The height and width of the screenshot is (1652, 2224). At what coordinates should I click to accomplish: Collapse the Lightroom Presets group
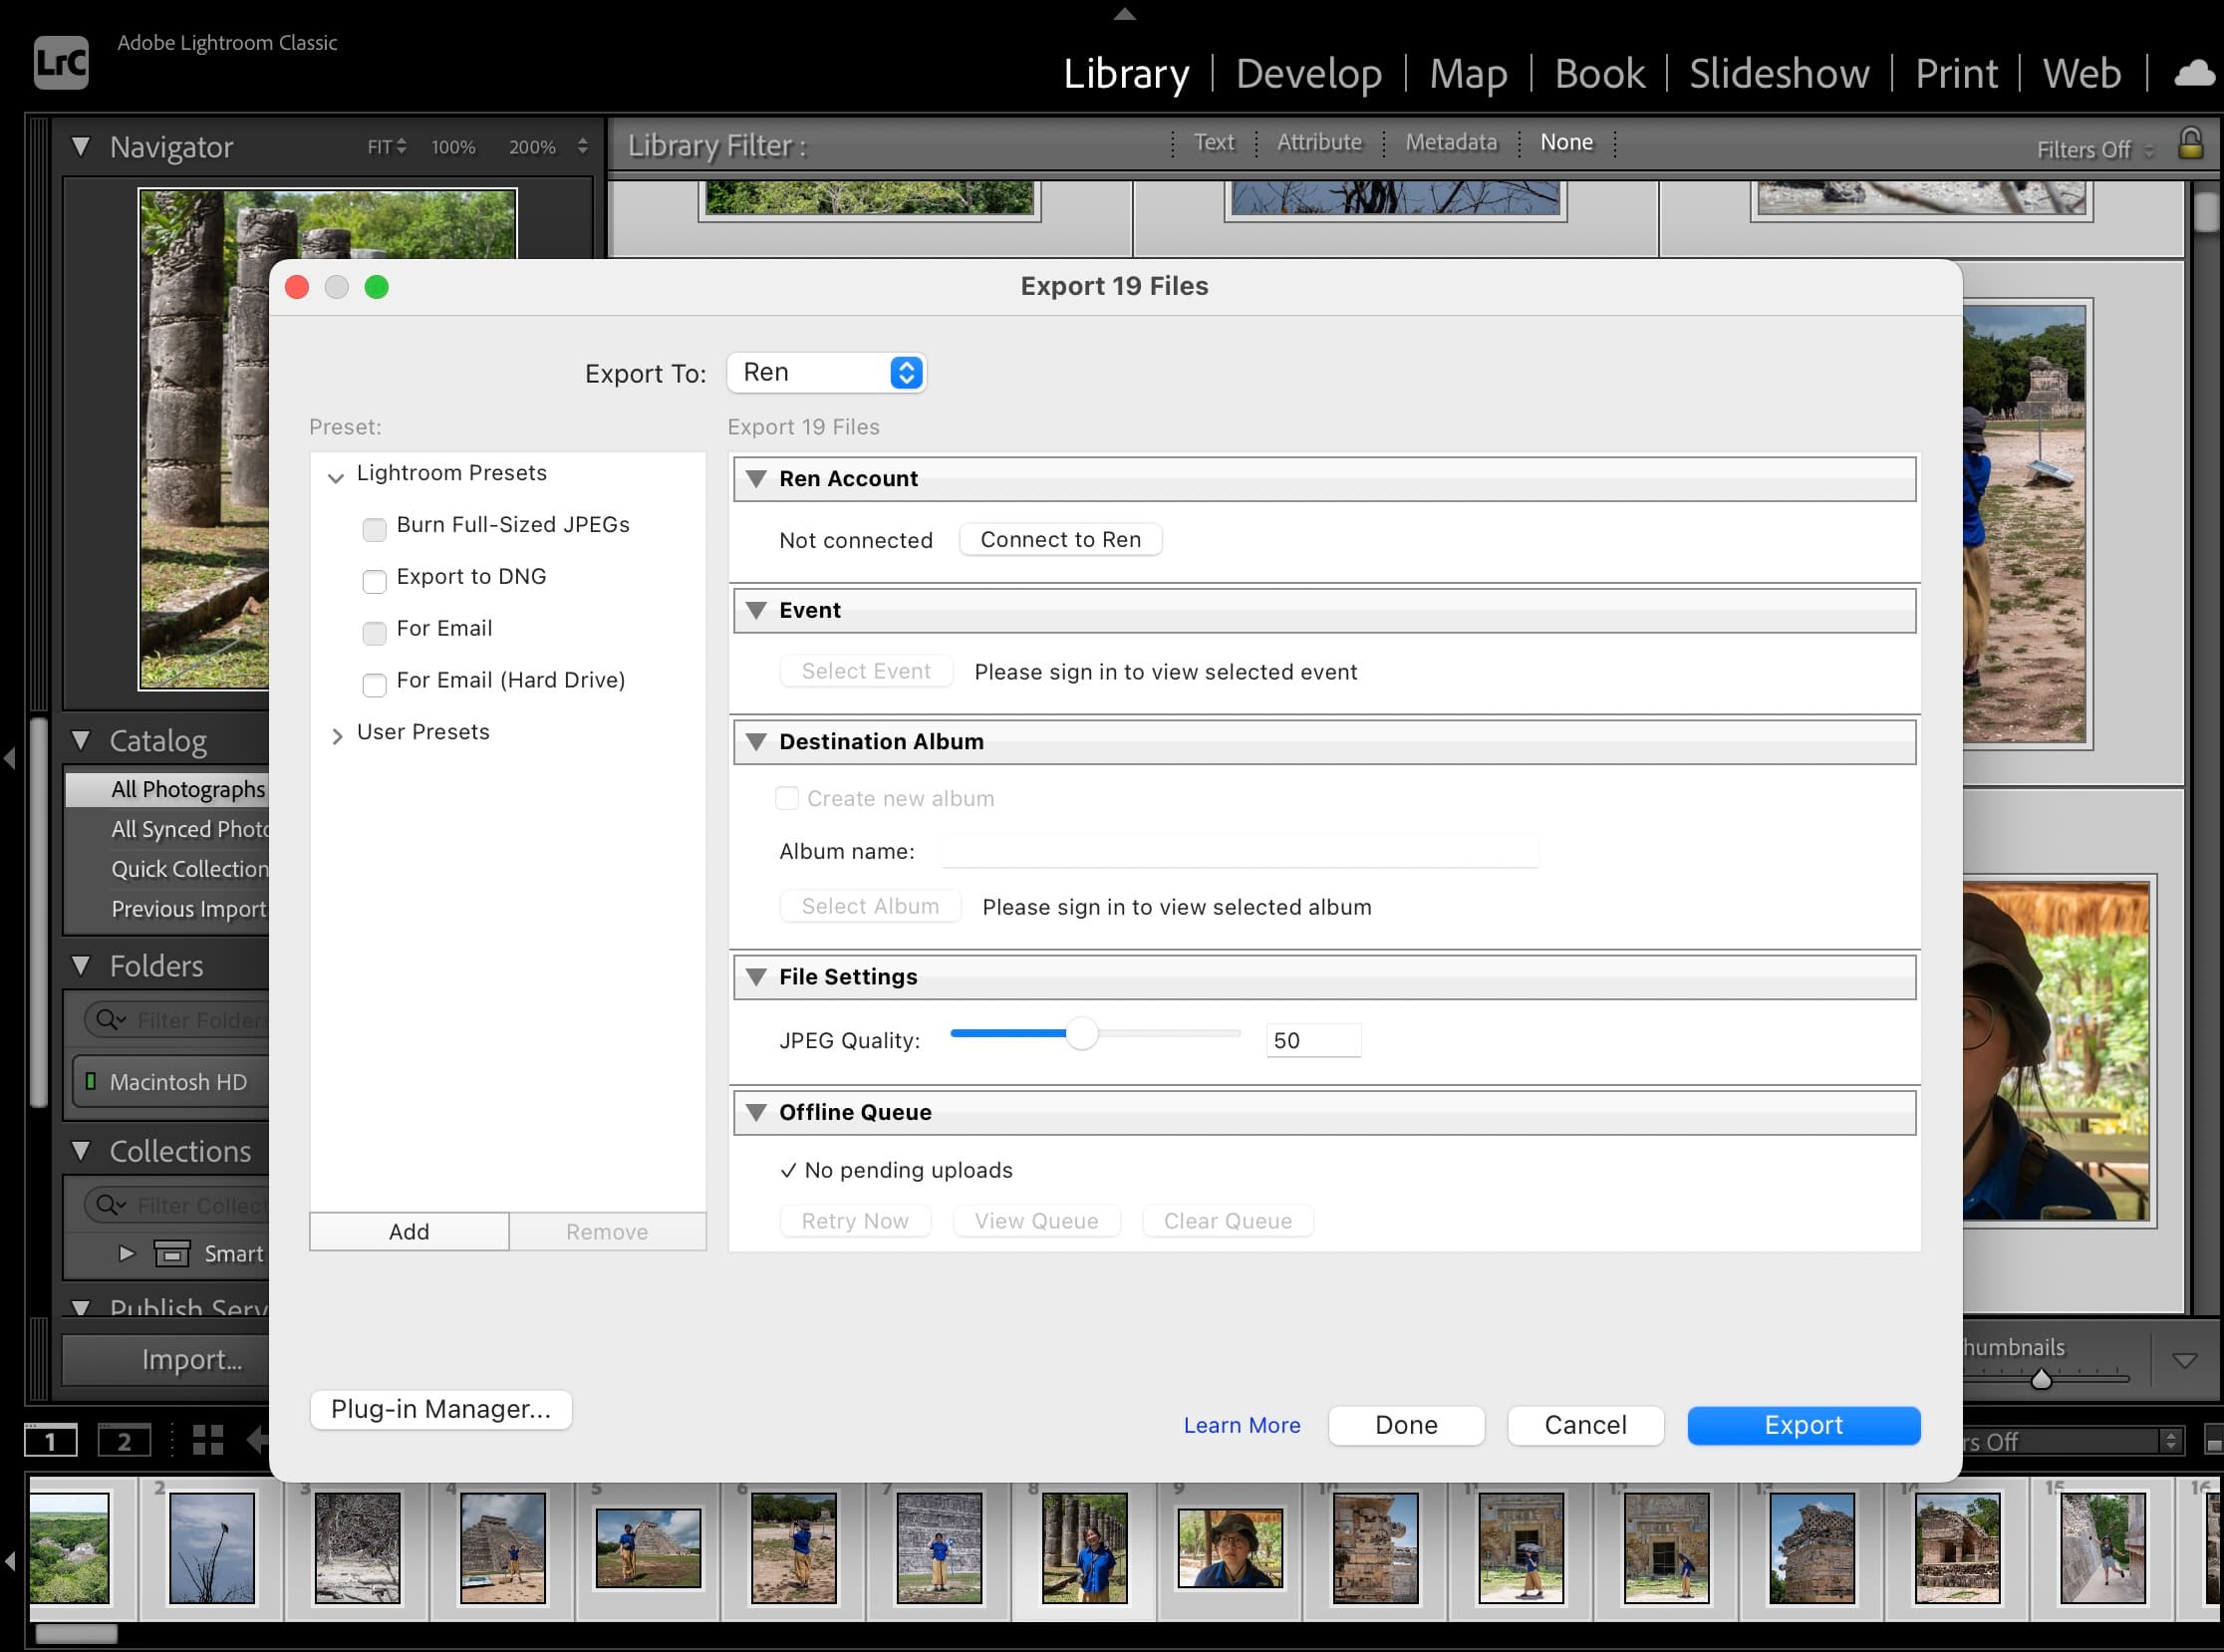(x=336, y=478)
